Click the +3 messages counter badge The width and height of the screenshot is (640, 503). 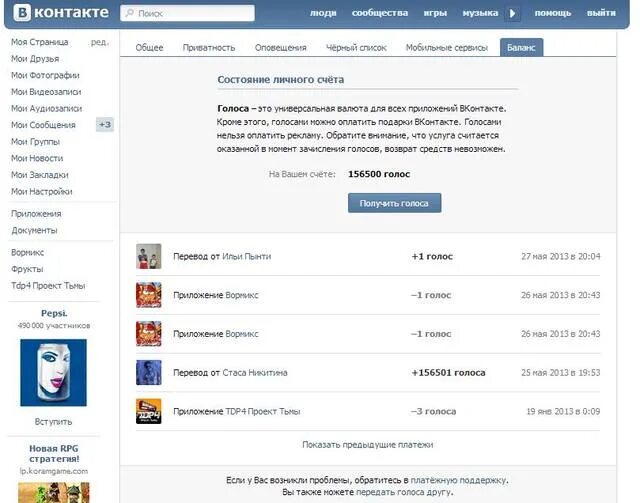click(x=105, y=125)
